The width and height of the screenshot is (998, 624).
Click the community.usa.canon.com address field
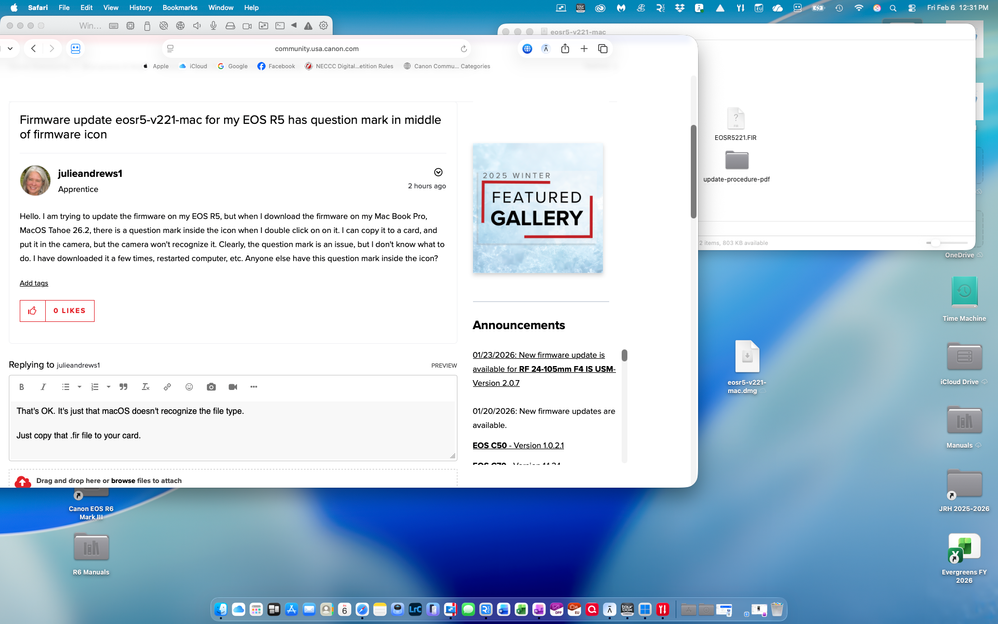317,48
